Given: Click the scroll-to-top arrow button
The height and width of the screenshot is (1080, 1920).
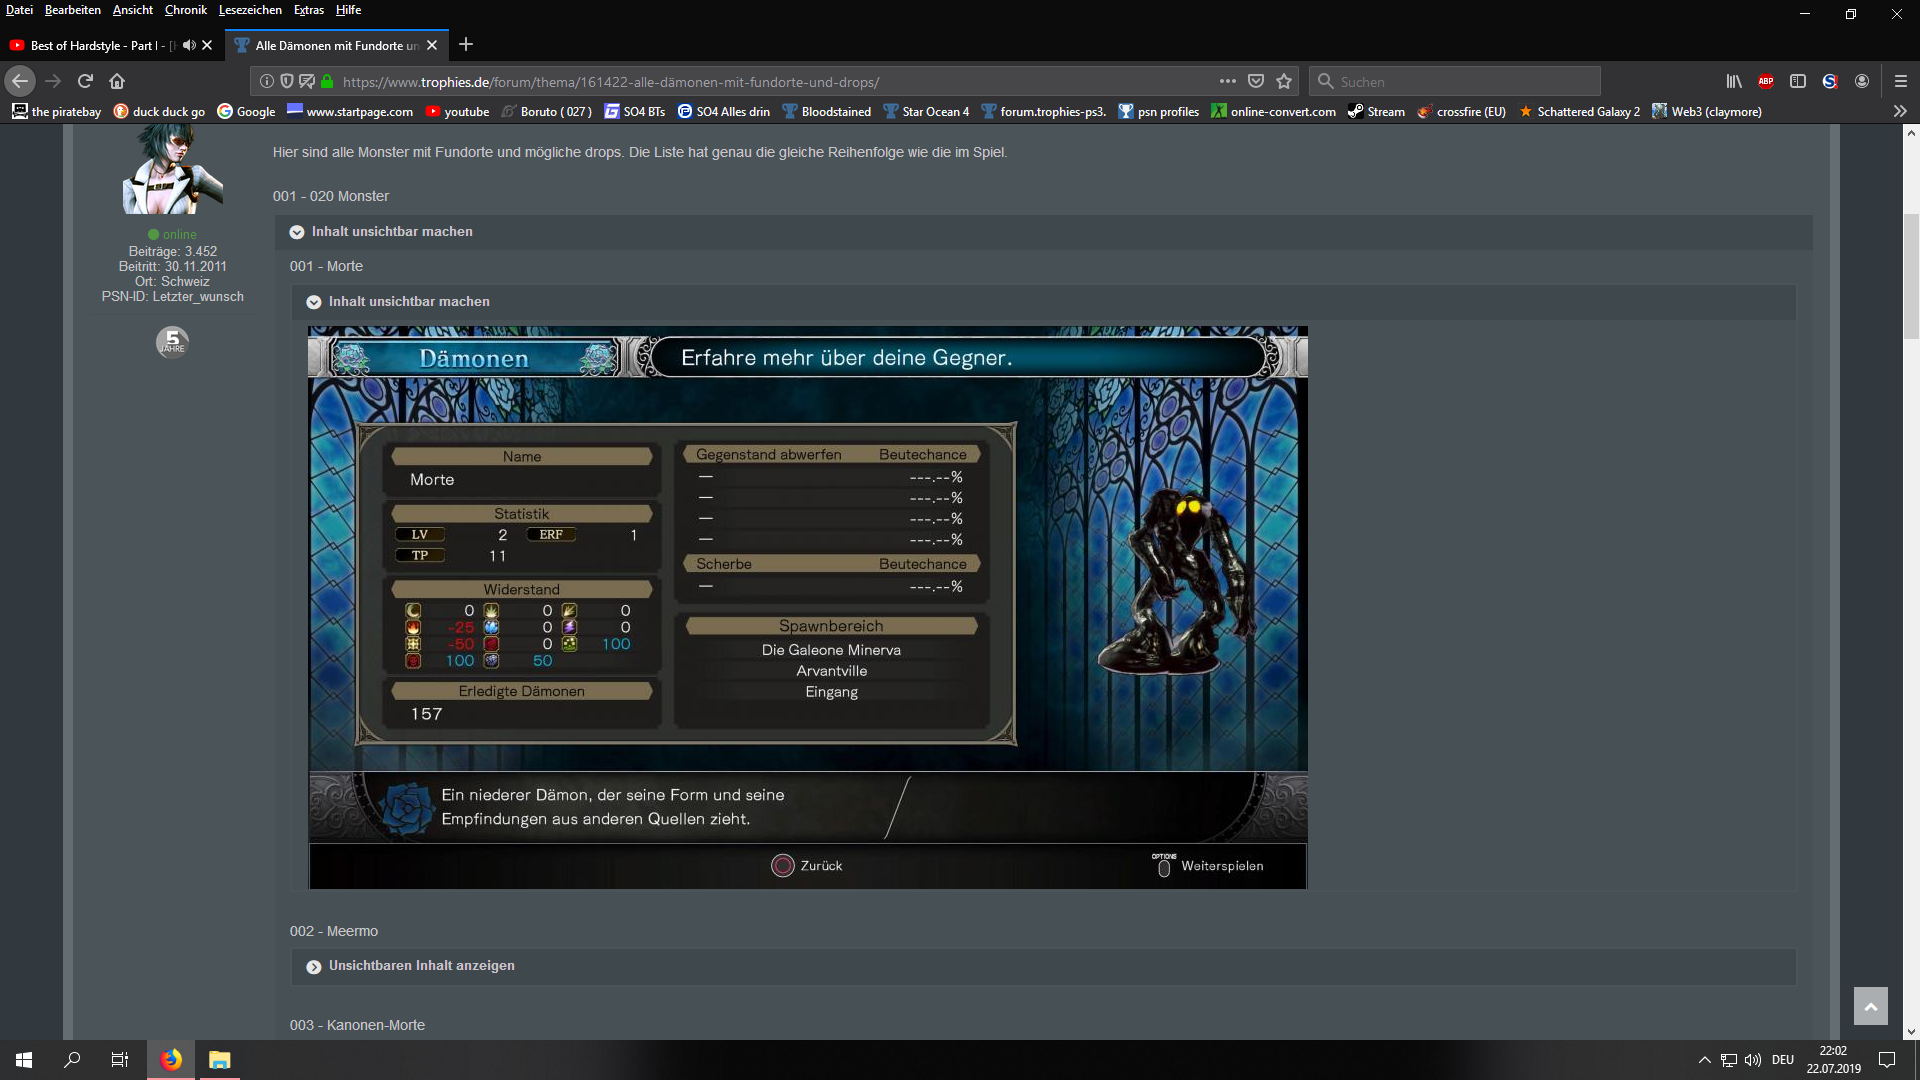Looking at the screenshot, I should pyautogui.click(x=1870, y=1006).
